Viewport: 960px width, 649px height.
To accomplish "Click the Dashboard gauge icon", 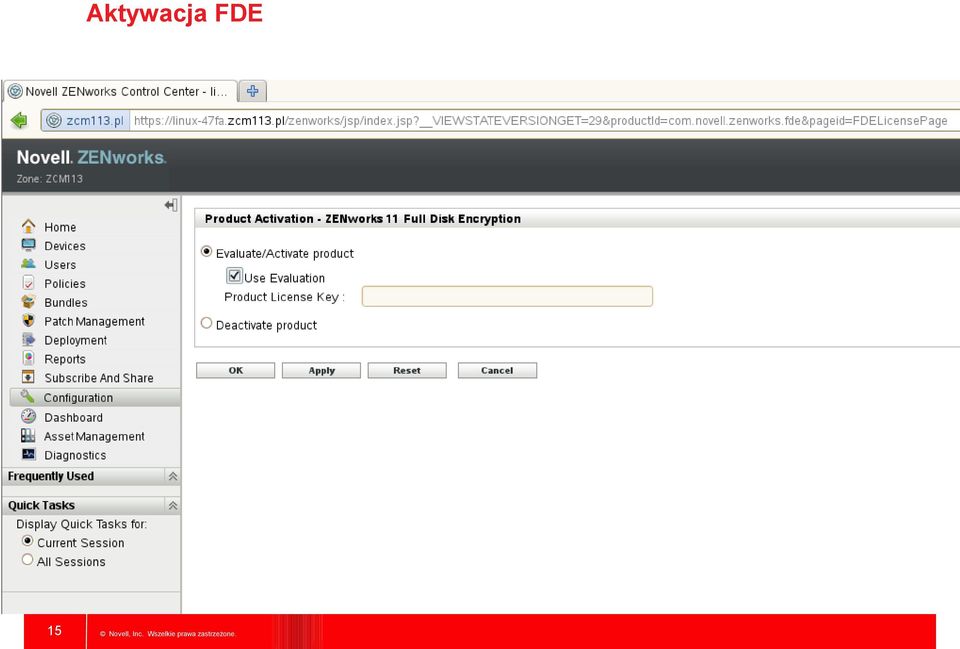I will pos(29,416).
